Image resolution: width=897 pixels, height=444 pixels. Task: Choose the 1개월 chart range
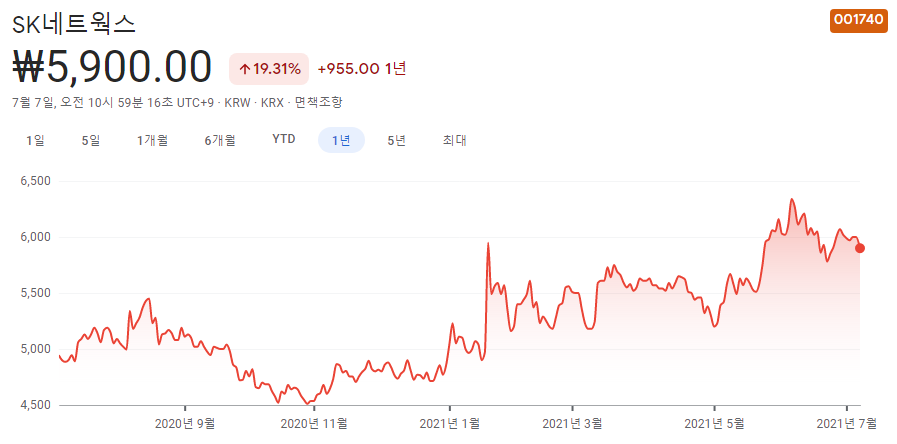(152, 140)
